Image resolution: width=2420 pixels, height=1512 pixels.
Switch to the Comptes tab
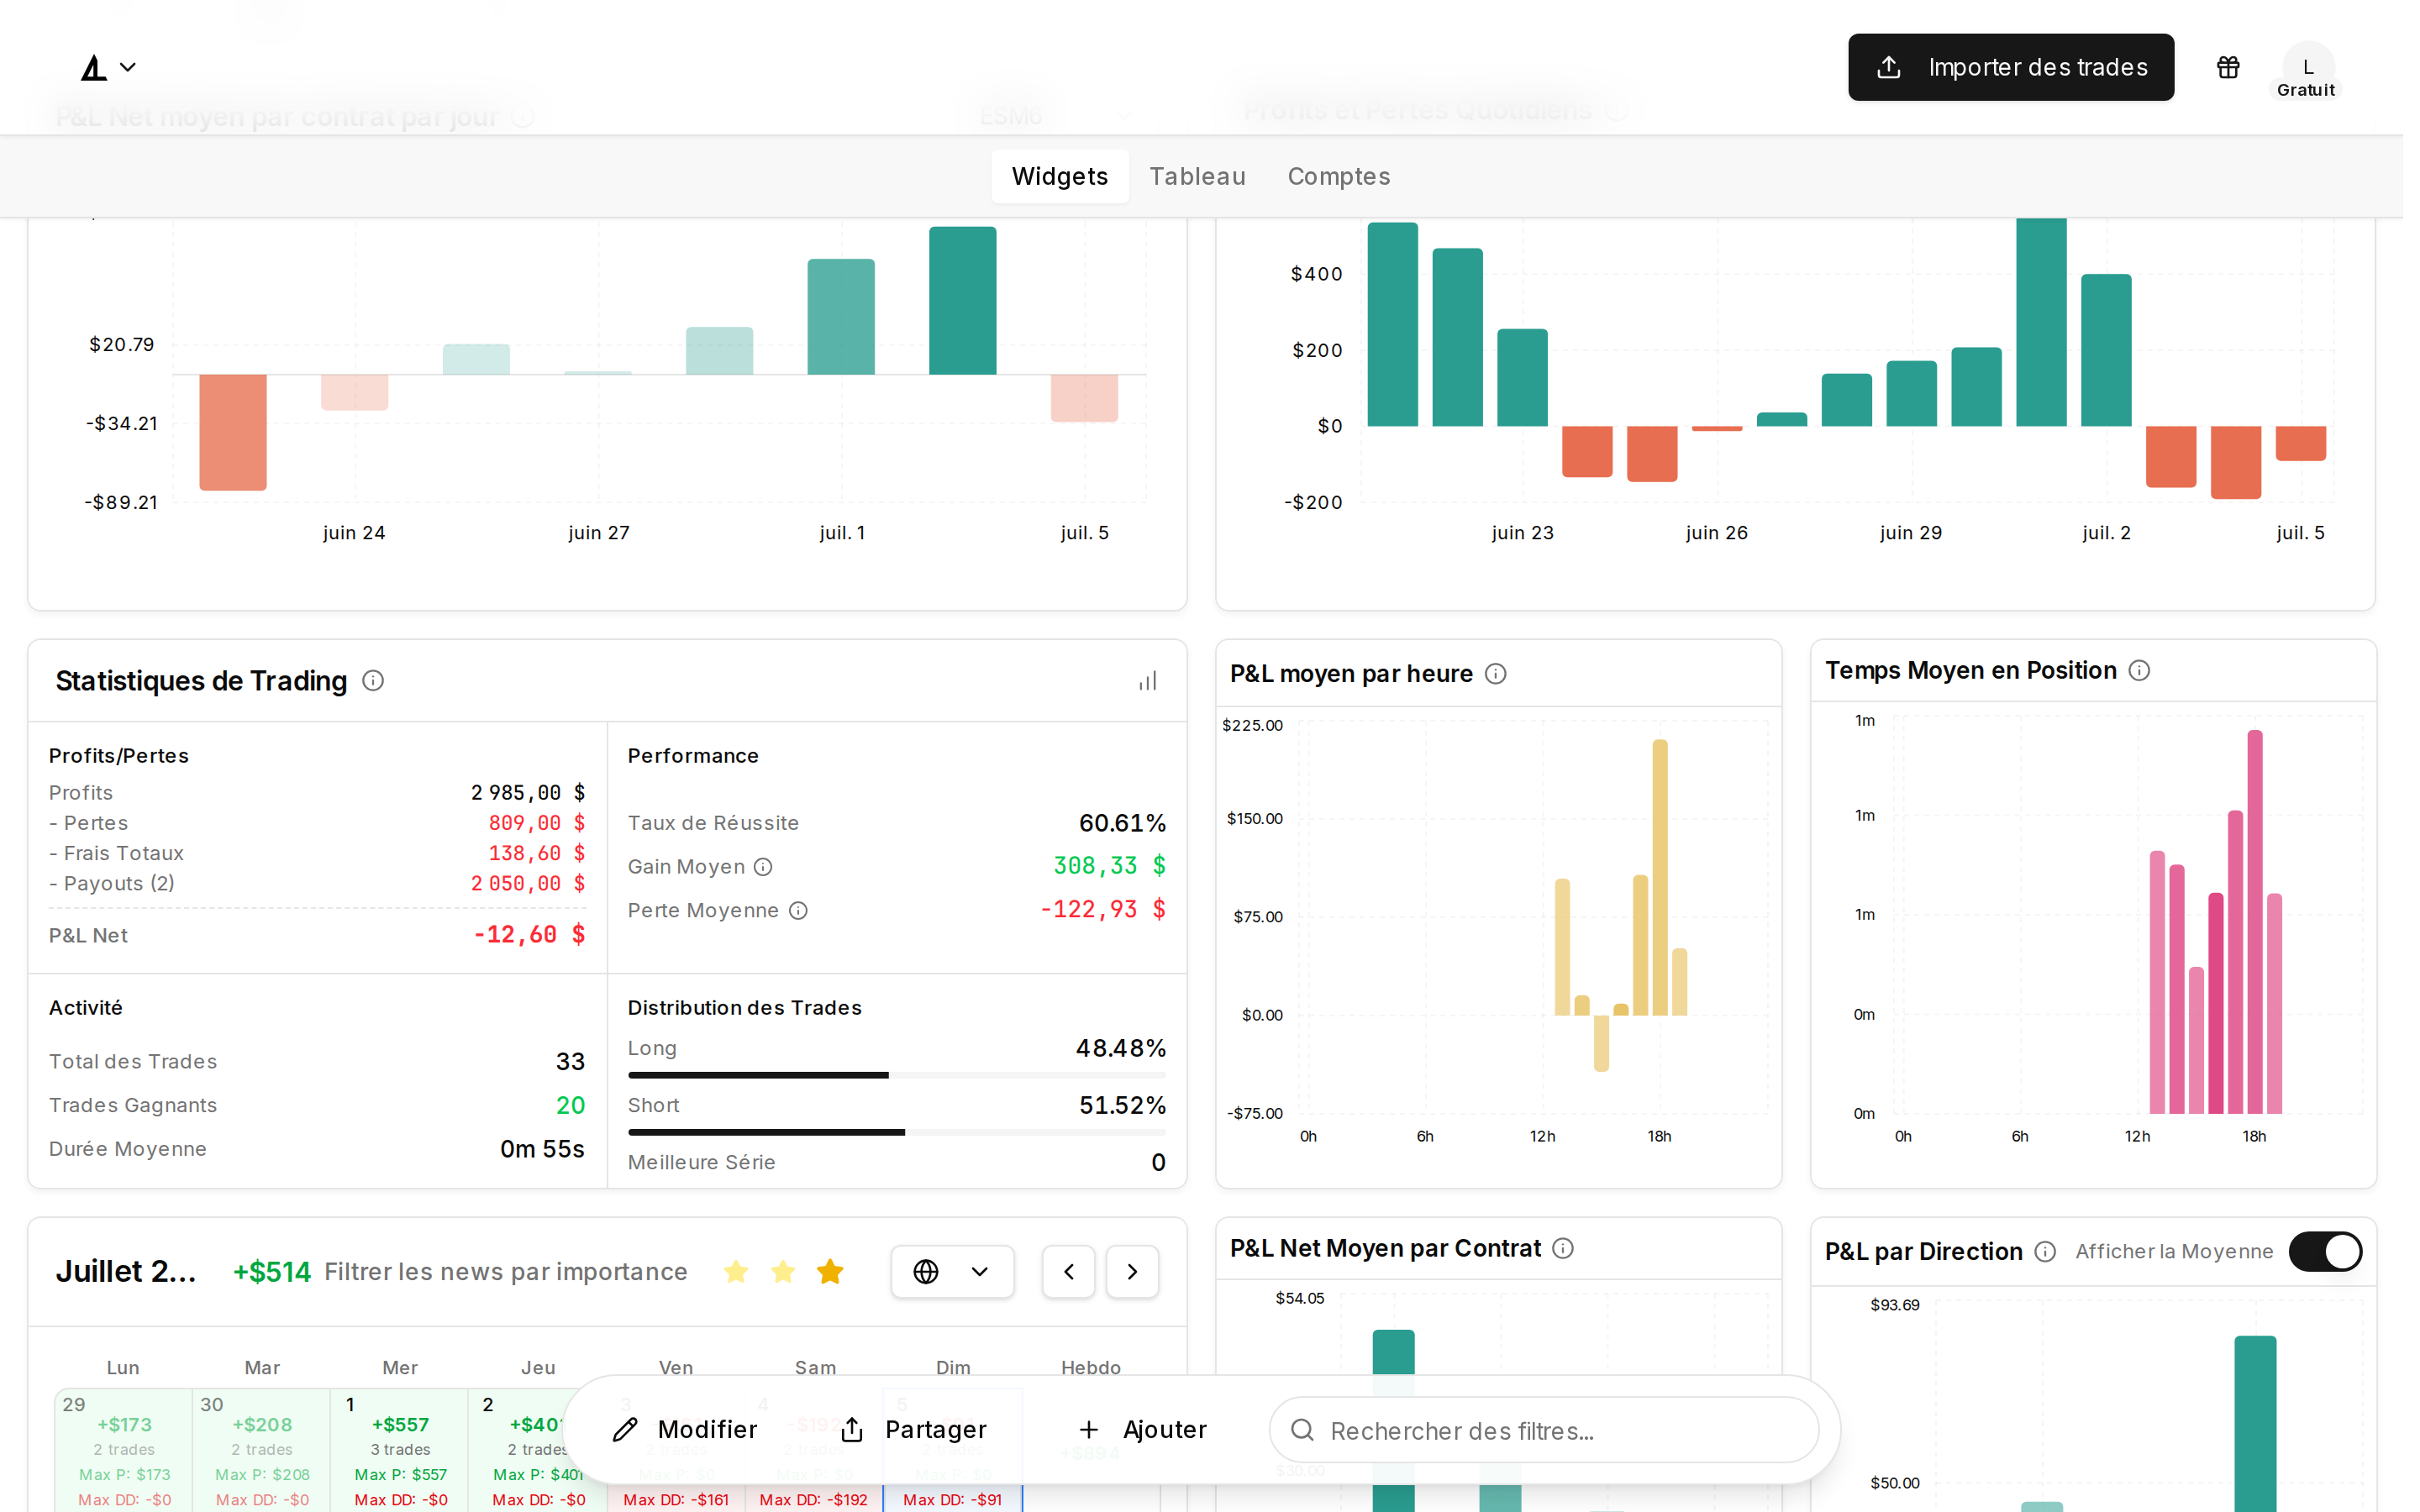pyautogui.click(x=1338, y=176)
